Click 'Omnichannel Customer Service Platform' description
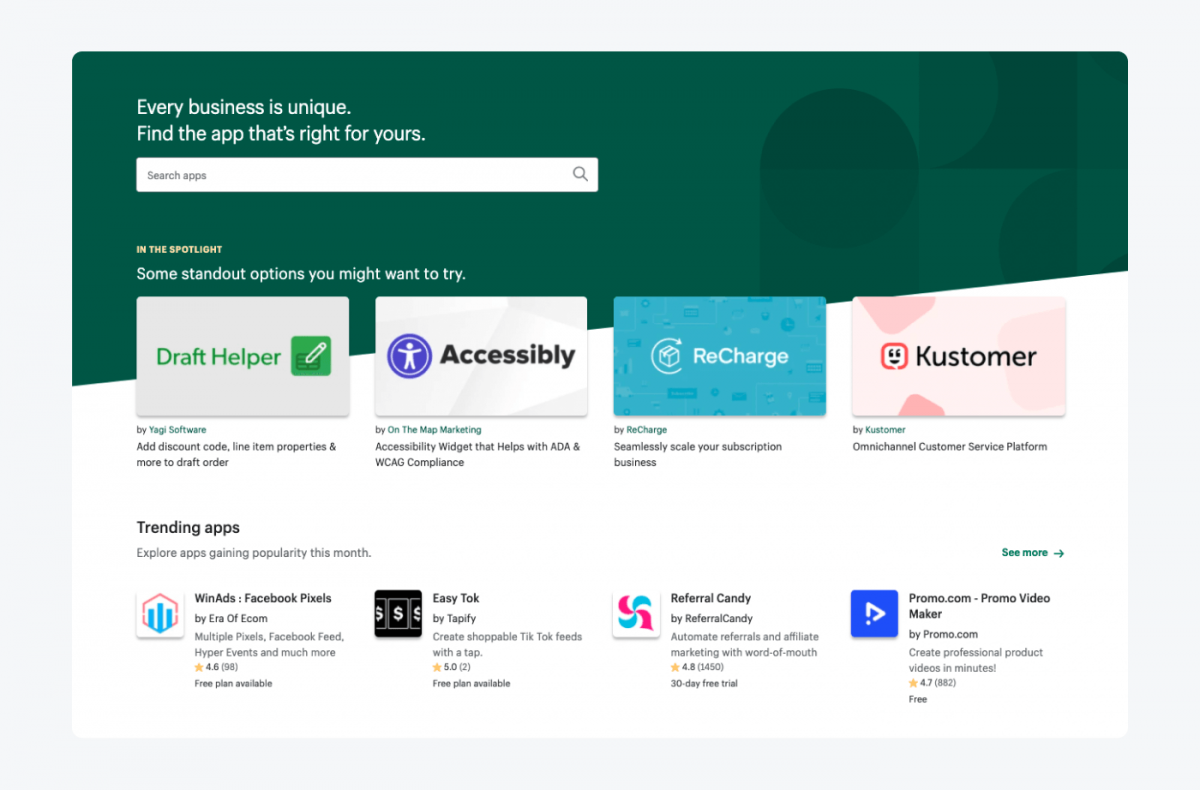The image size is (1200, 790). [x=950, y=447]
